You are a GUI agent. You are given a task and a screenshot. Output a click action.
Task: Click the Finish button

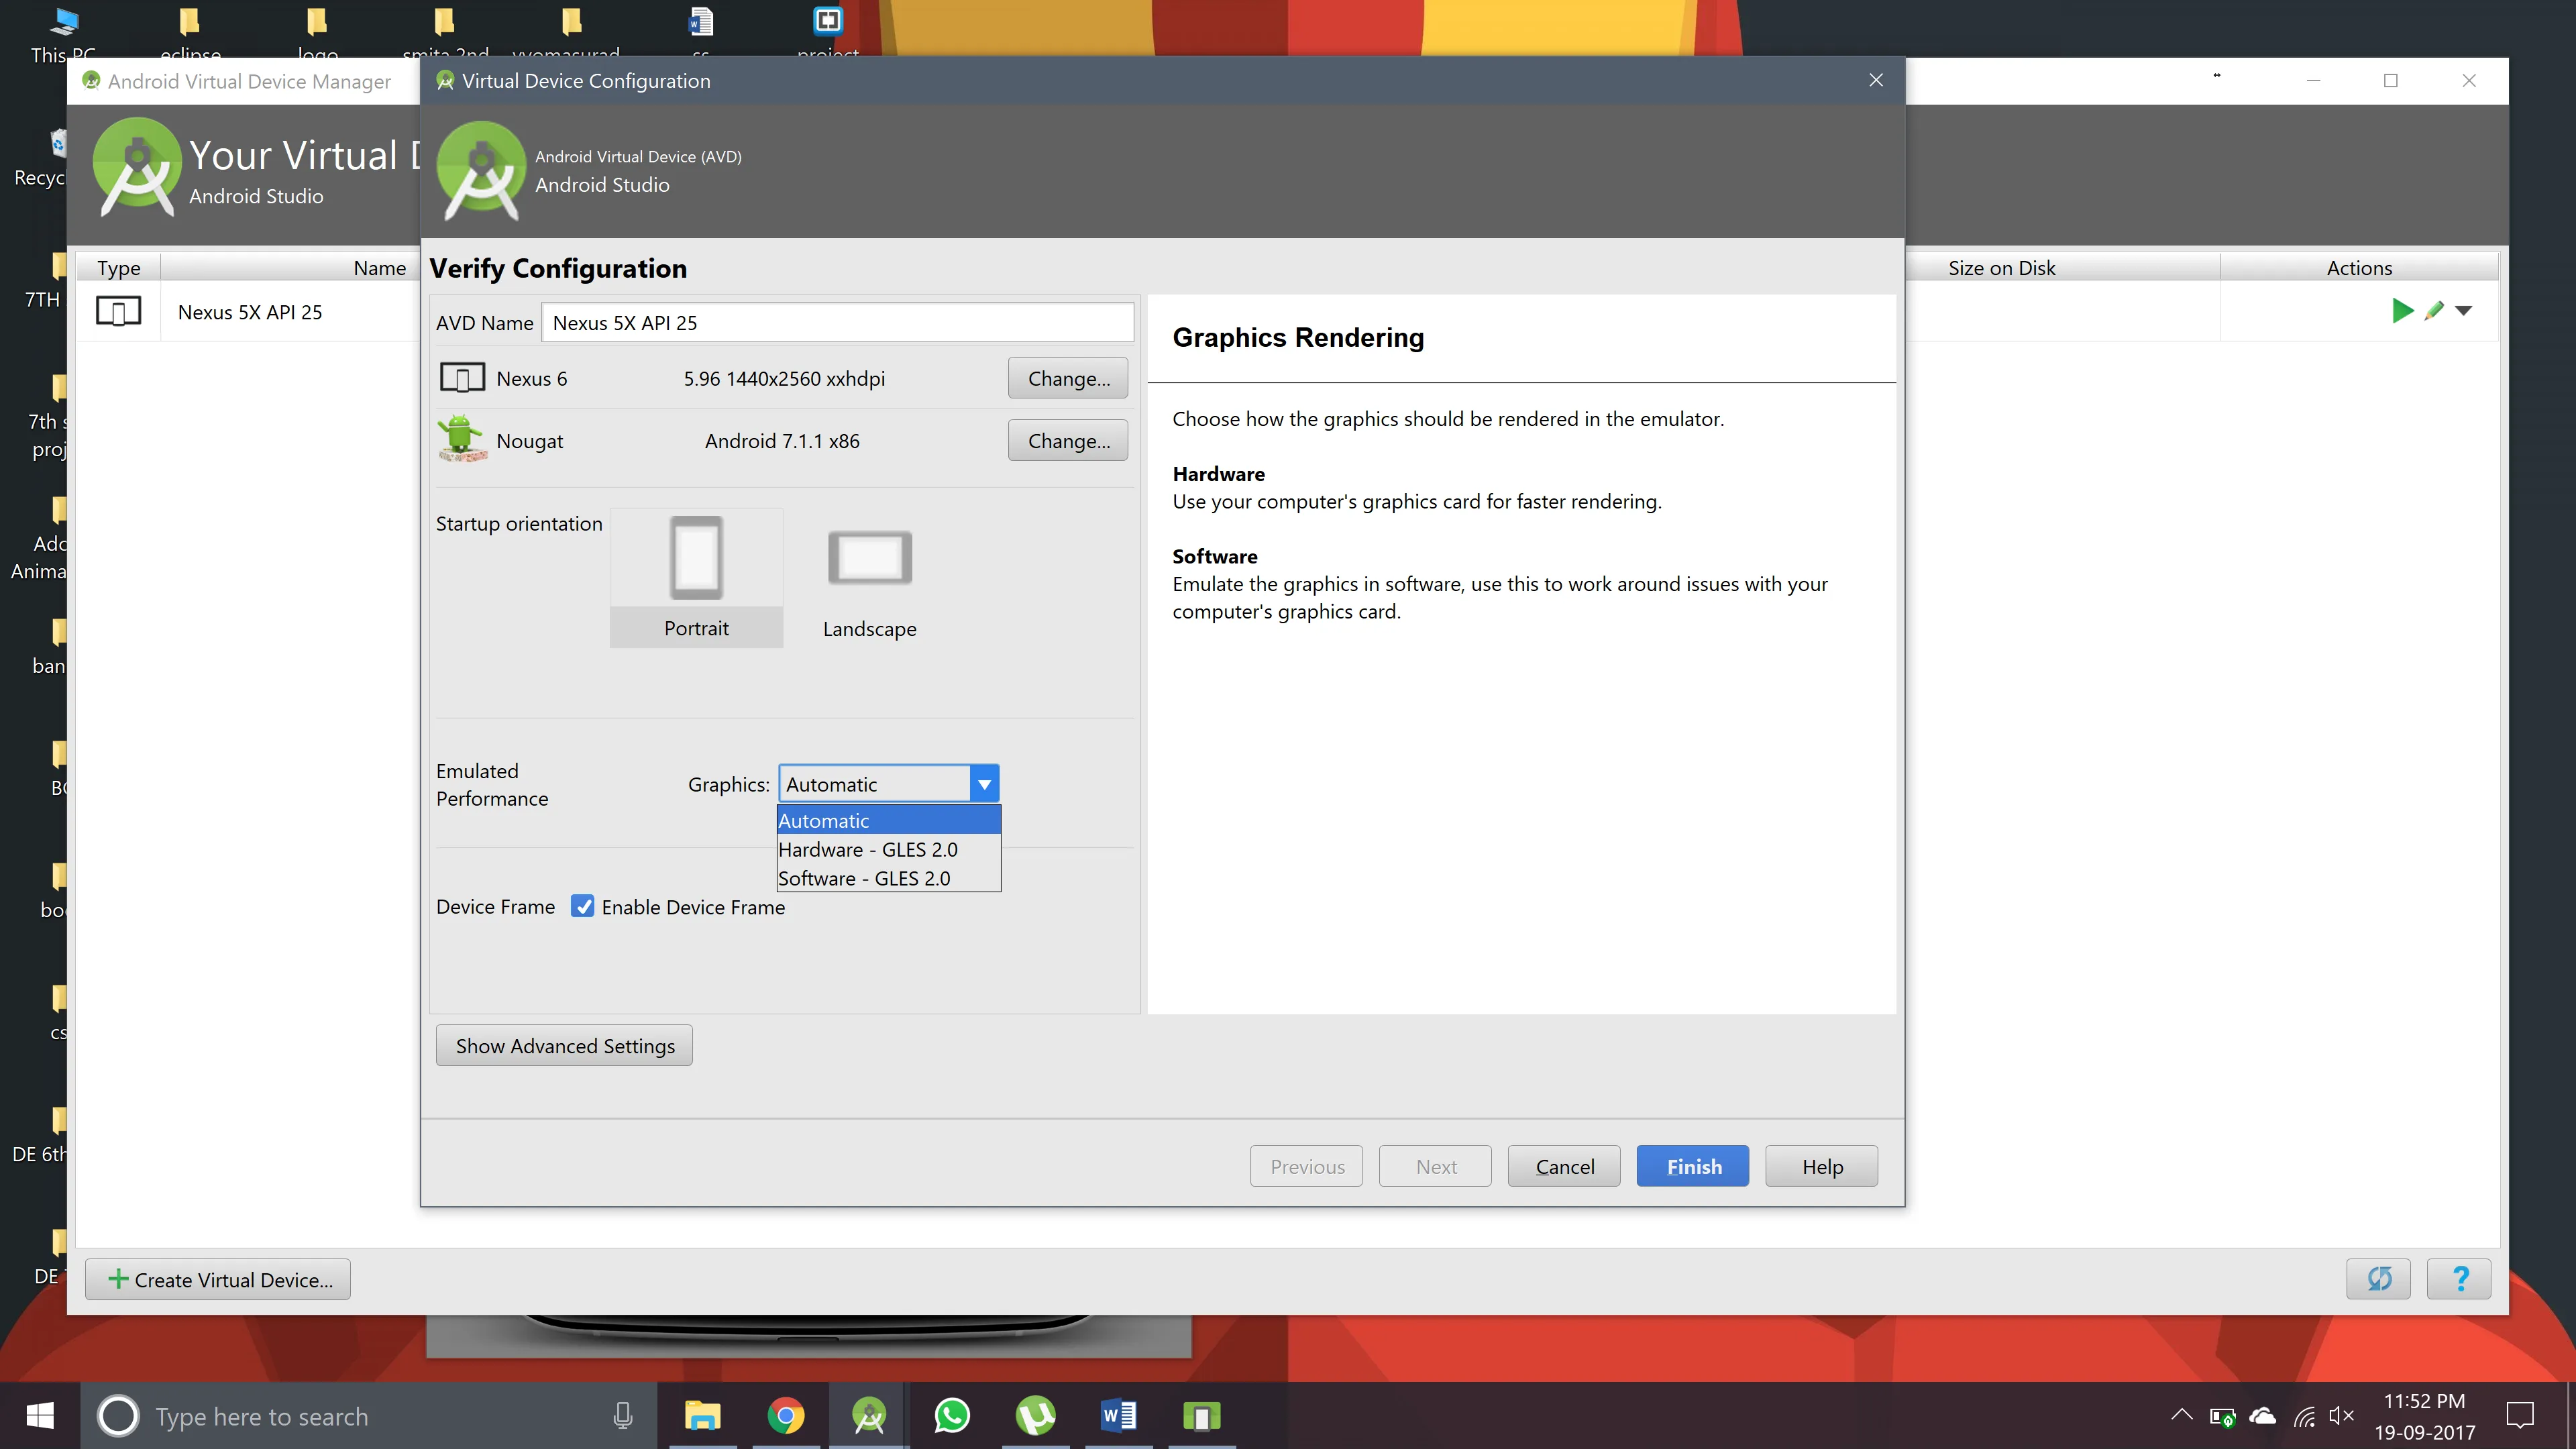(1692, 1166)
